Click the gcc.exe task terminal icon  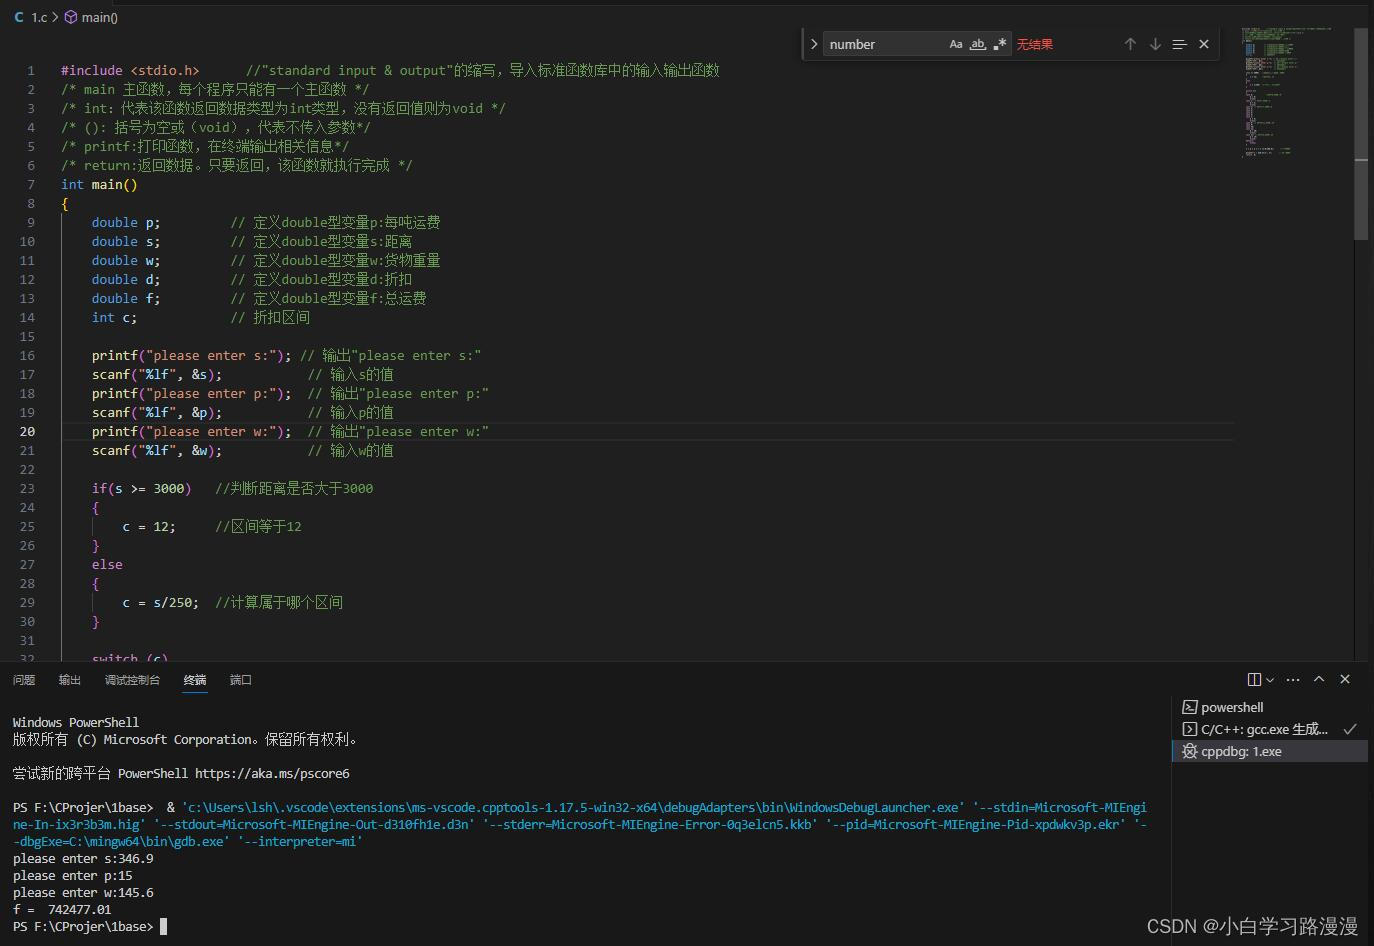[1189, 729]
